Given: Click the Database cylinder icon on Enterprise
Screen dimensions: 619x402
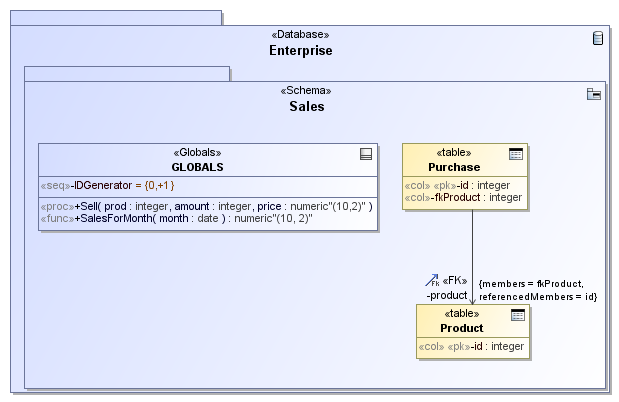Looking at the screenshot, I should tap(598, 39).
